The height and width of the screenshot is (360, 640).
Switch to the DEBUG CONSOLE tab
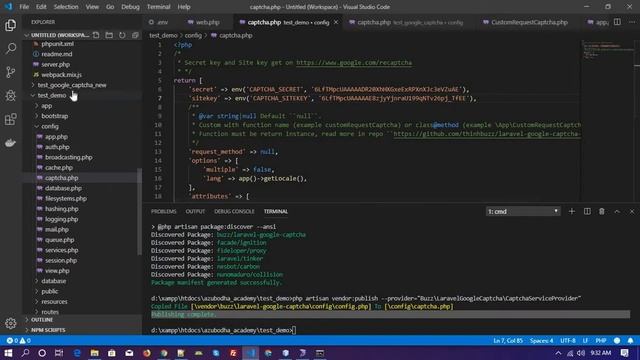click(234, 211)
